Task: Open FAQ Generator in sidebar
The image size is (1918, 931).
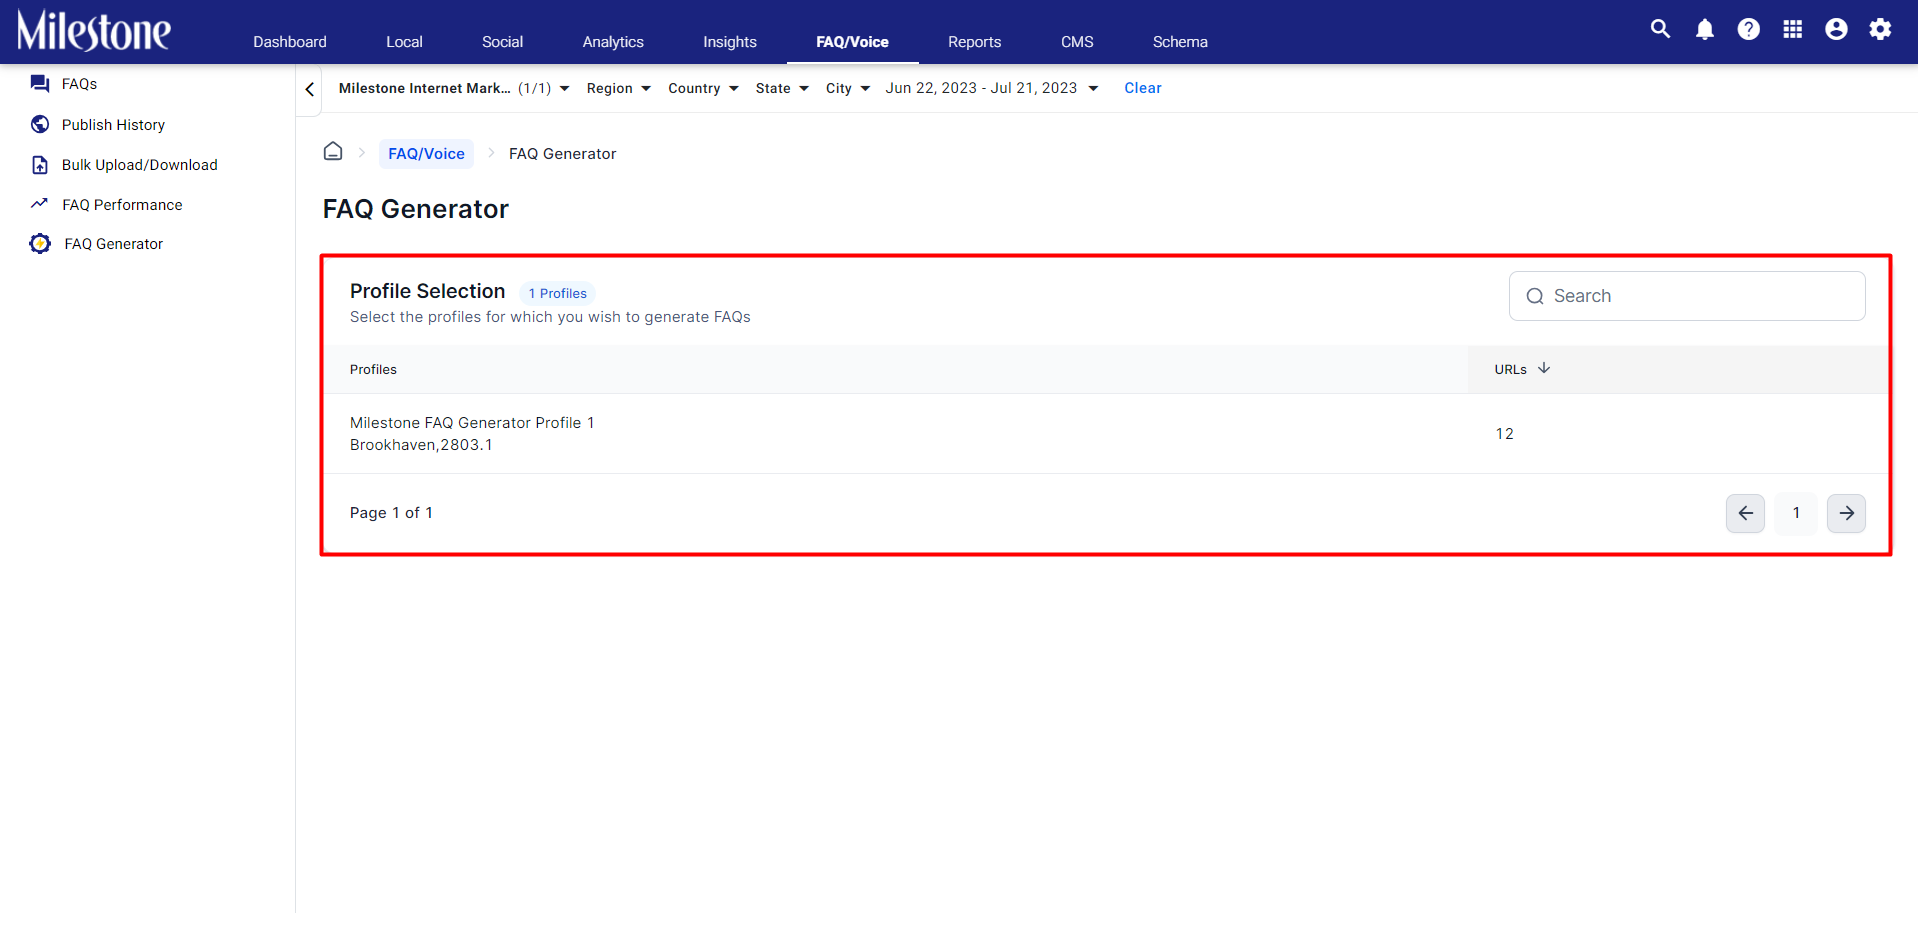Action: (x=113, y=244)
